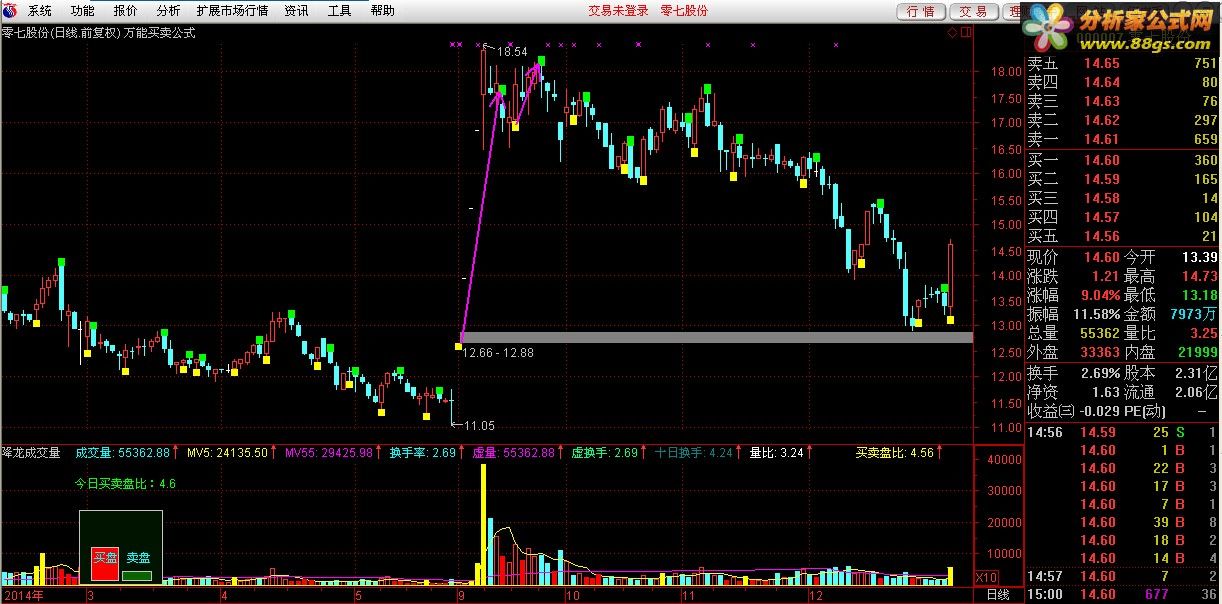Click the chart title 零七股份(日线,前复权)
The image size is (1222, 604).
coord(59,33)
